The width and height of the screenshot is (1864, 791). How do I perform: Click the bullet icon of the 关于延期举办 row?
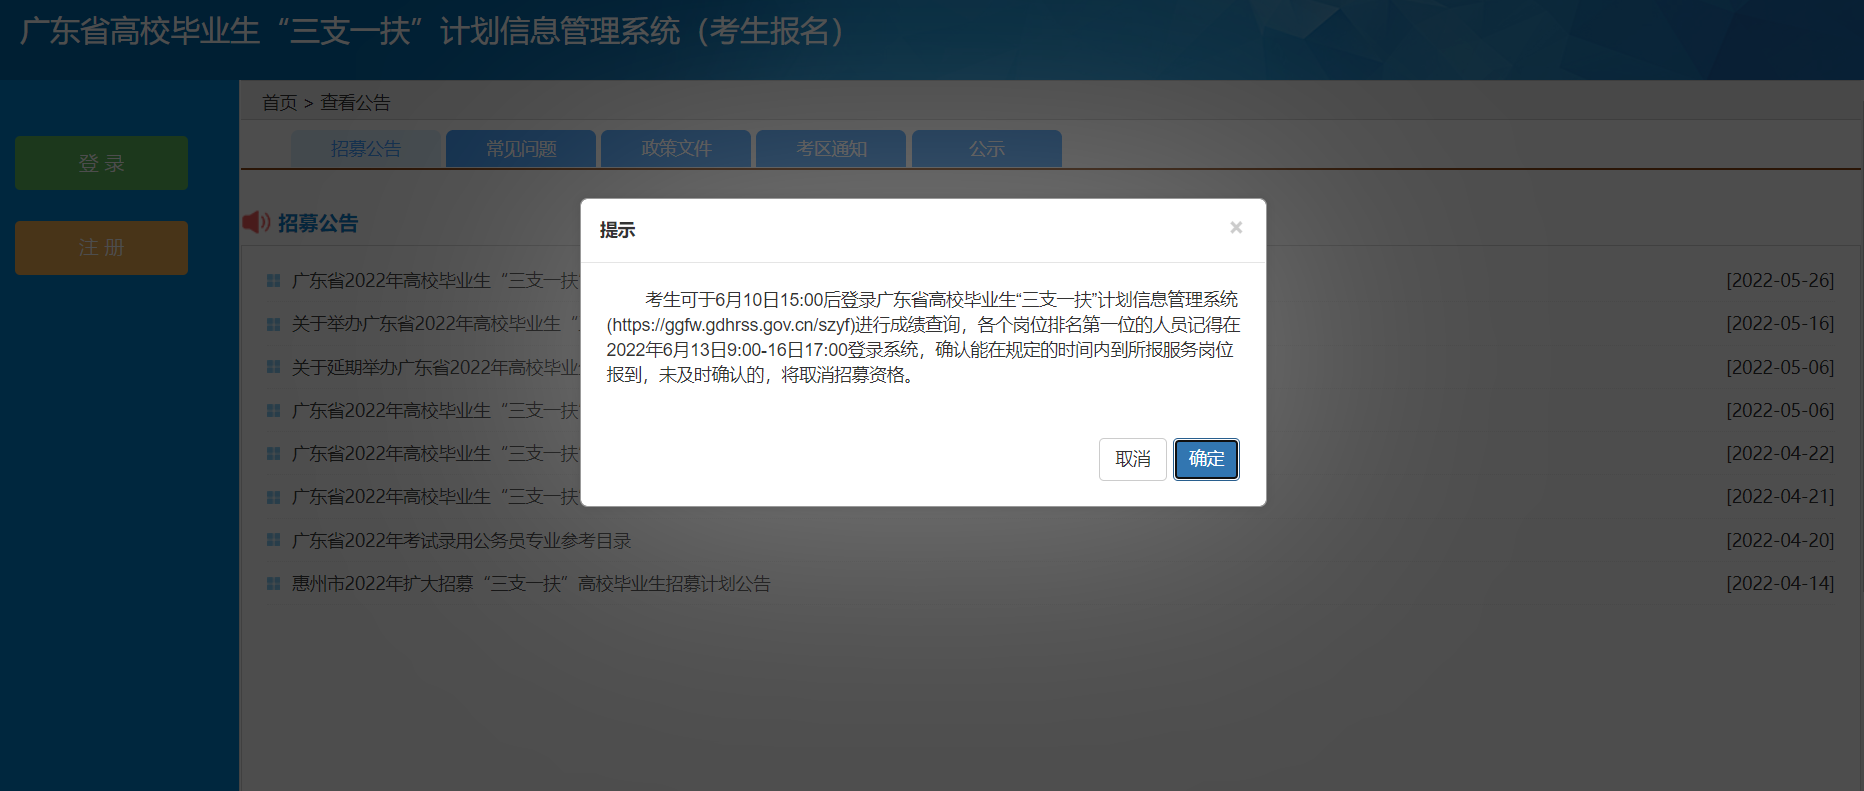coord(273,367)
